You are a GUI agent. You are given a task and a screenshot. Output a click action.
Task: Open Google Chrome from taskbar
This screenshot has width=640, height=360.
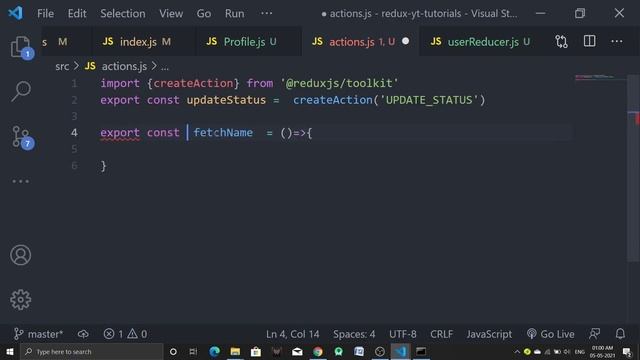[318, 351]
